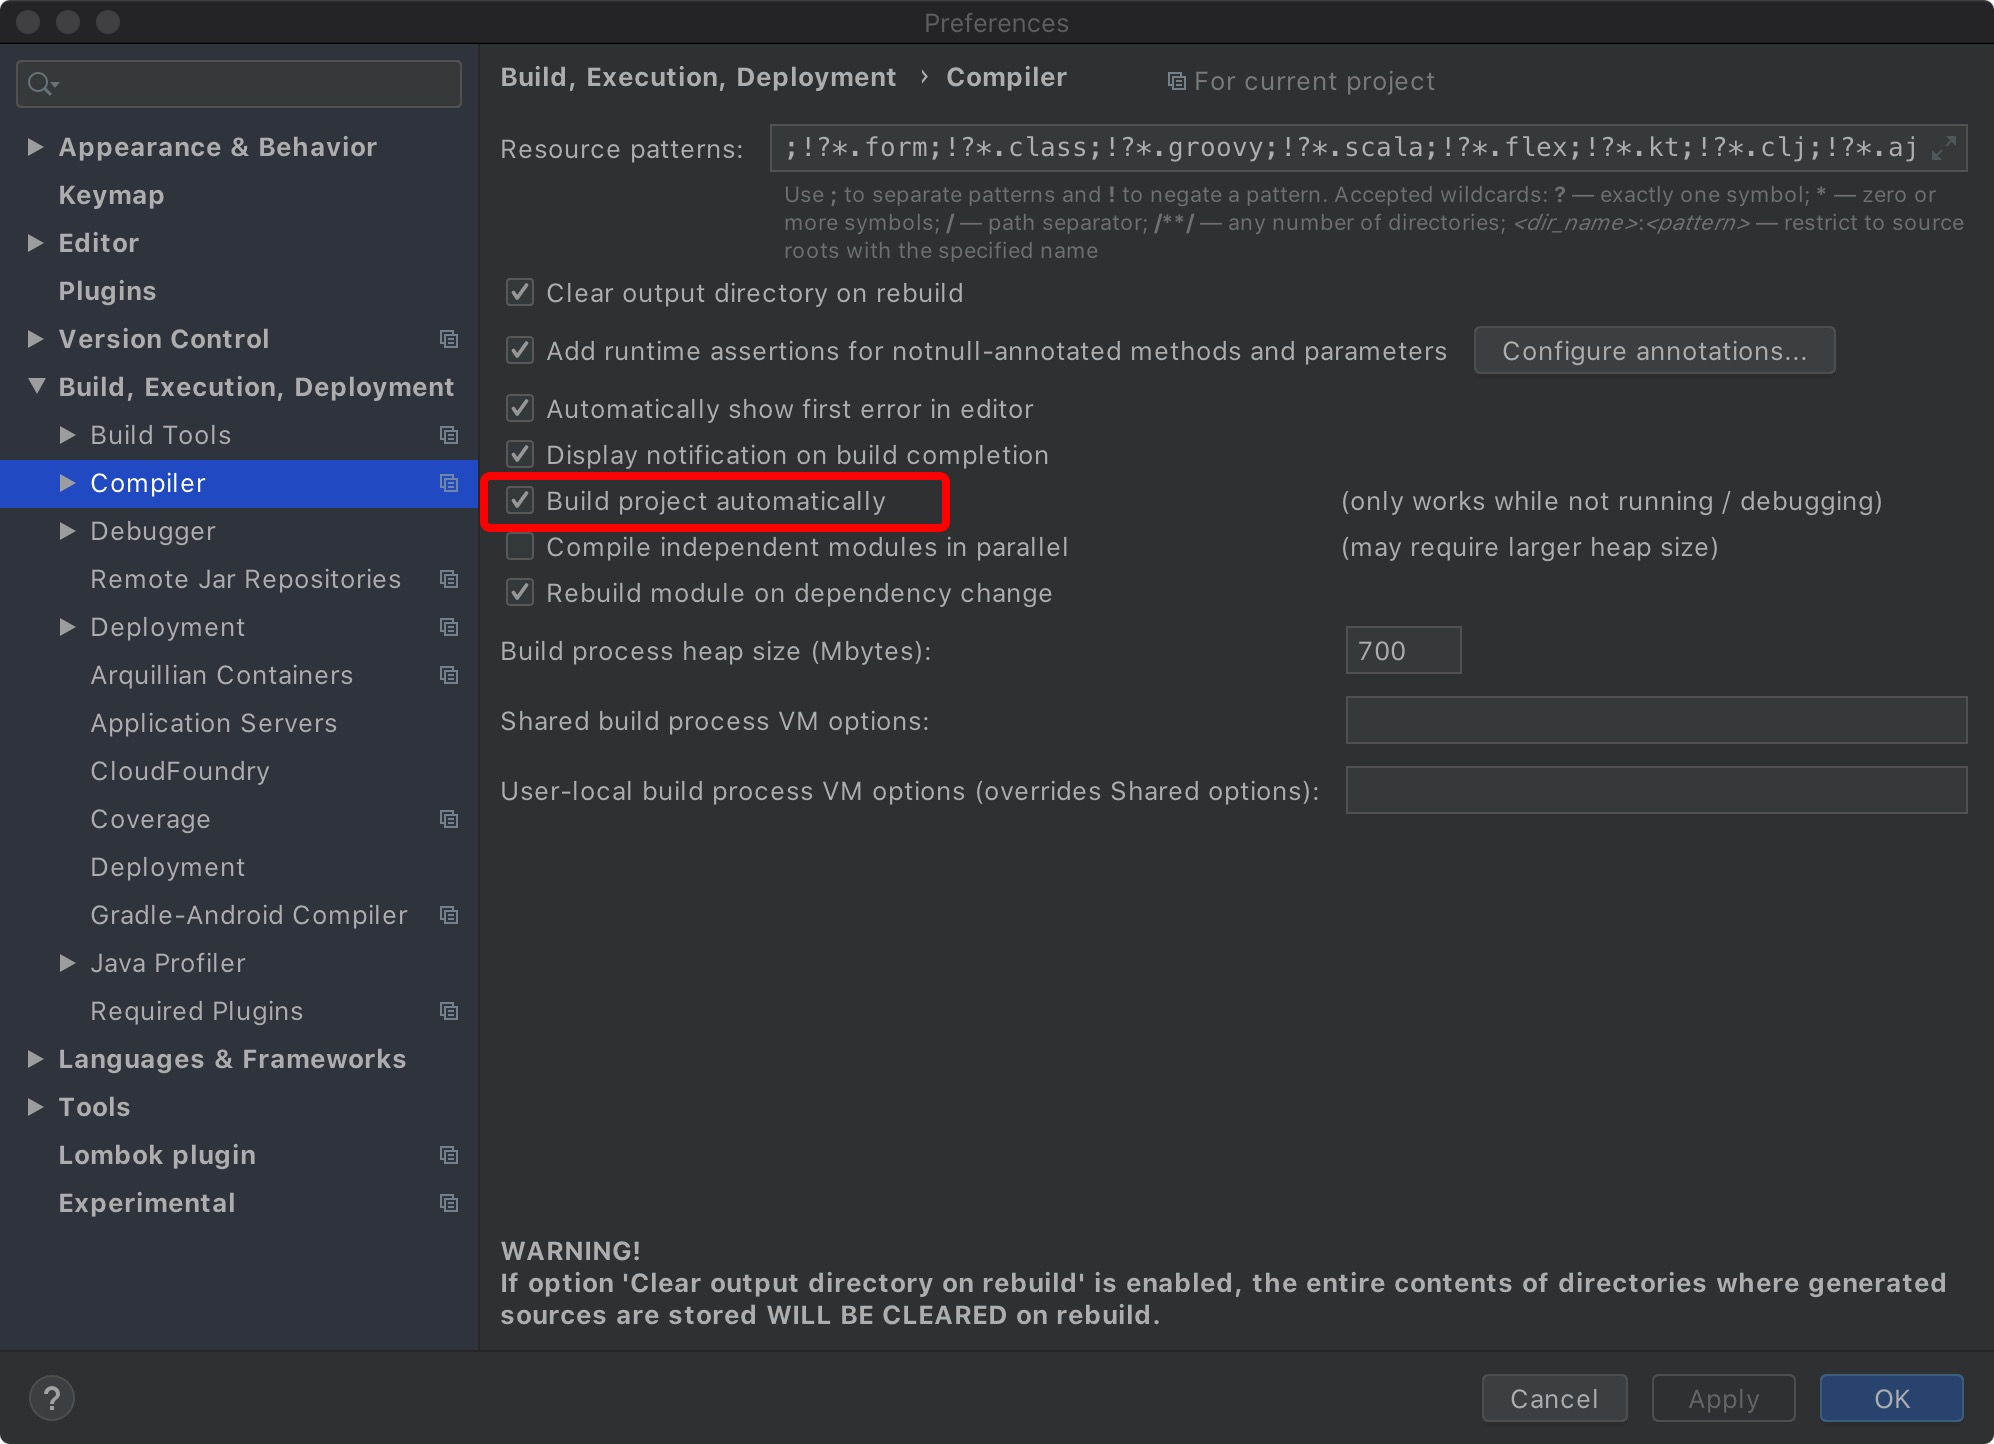The image size is (1994, 1444).
Task: Click project-level icon beside Build Tools
Action: [x=449, y=435]
